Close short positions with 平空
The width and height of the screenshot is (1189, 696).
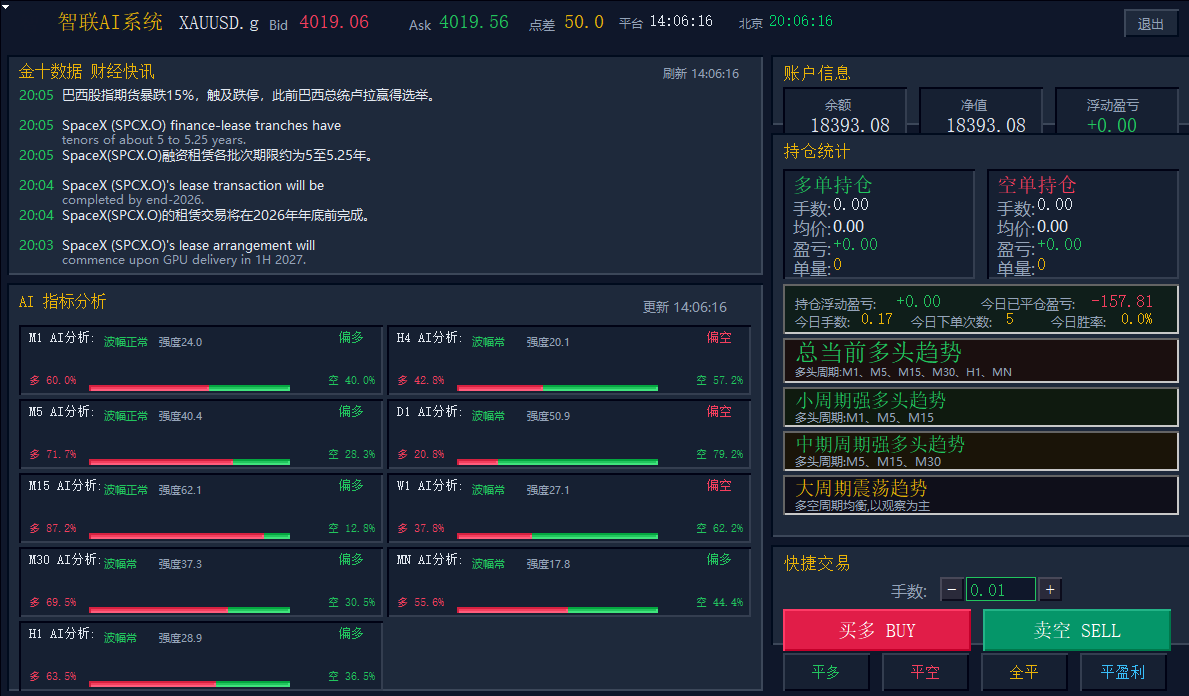tap(925, 672)
